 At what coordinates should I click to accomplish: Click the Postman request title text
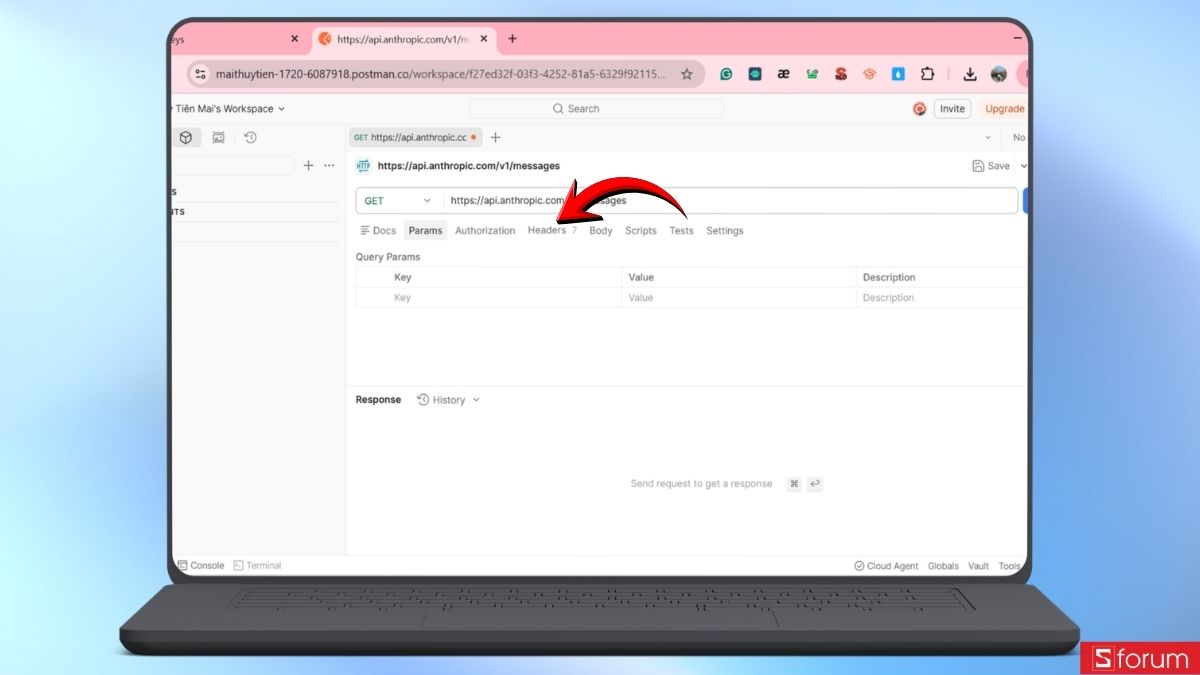pyautogui.click(x=469, y=166)
